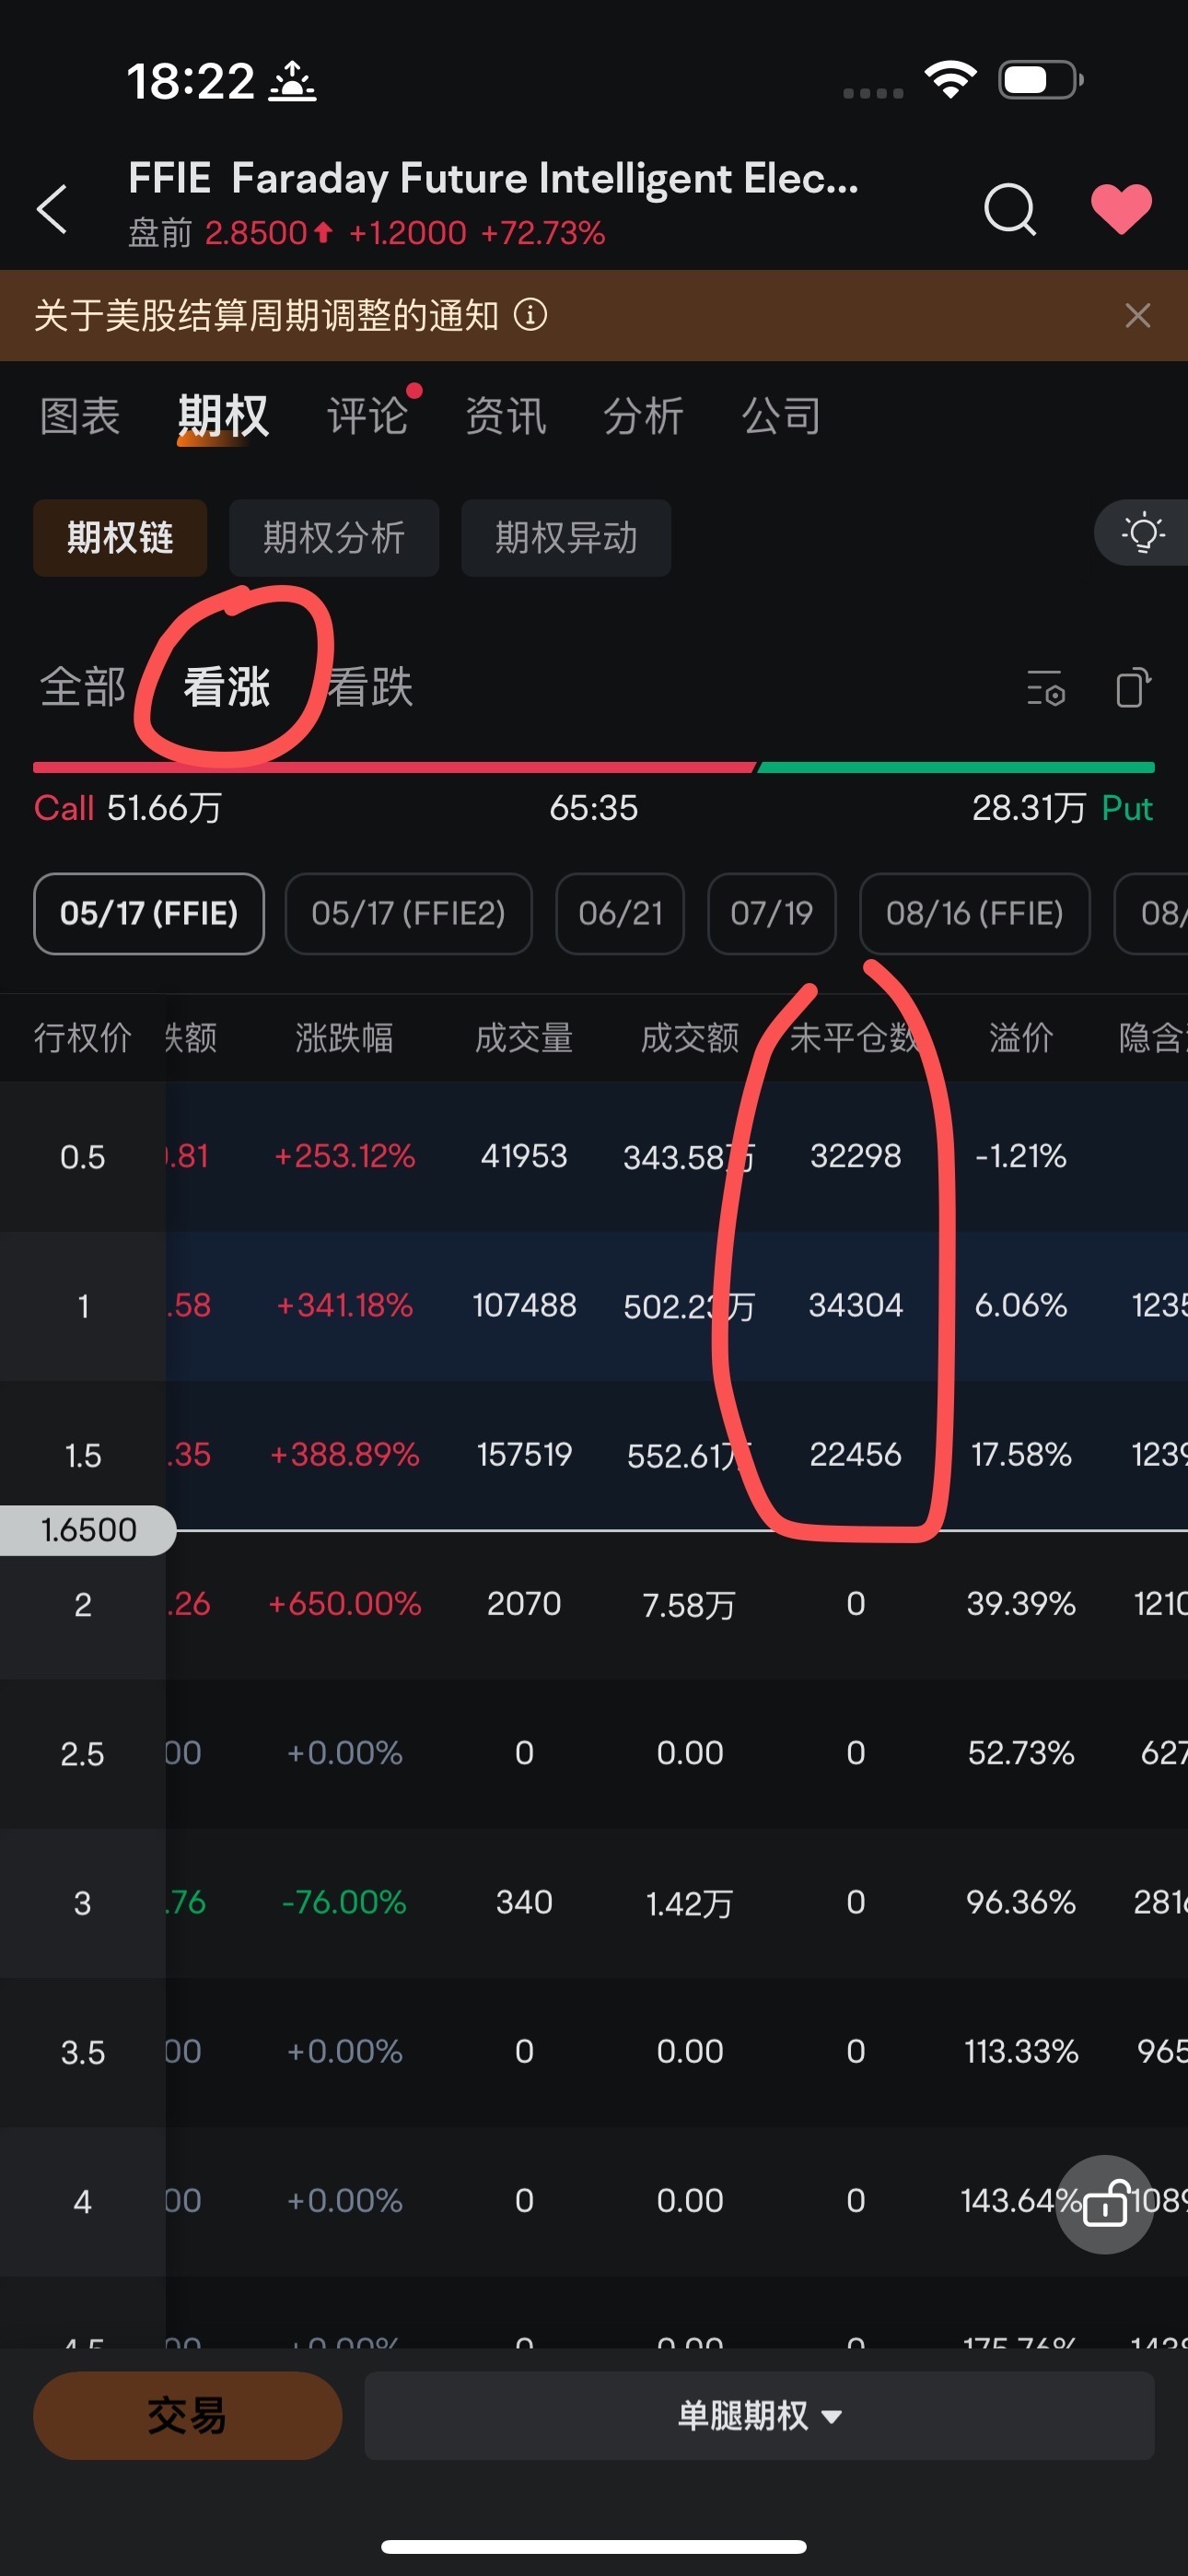Viewport: 1188px width, 2576px height.
Task: Tap the floating unlock padlock icon
Action: pos(1105,2204)
